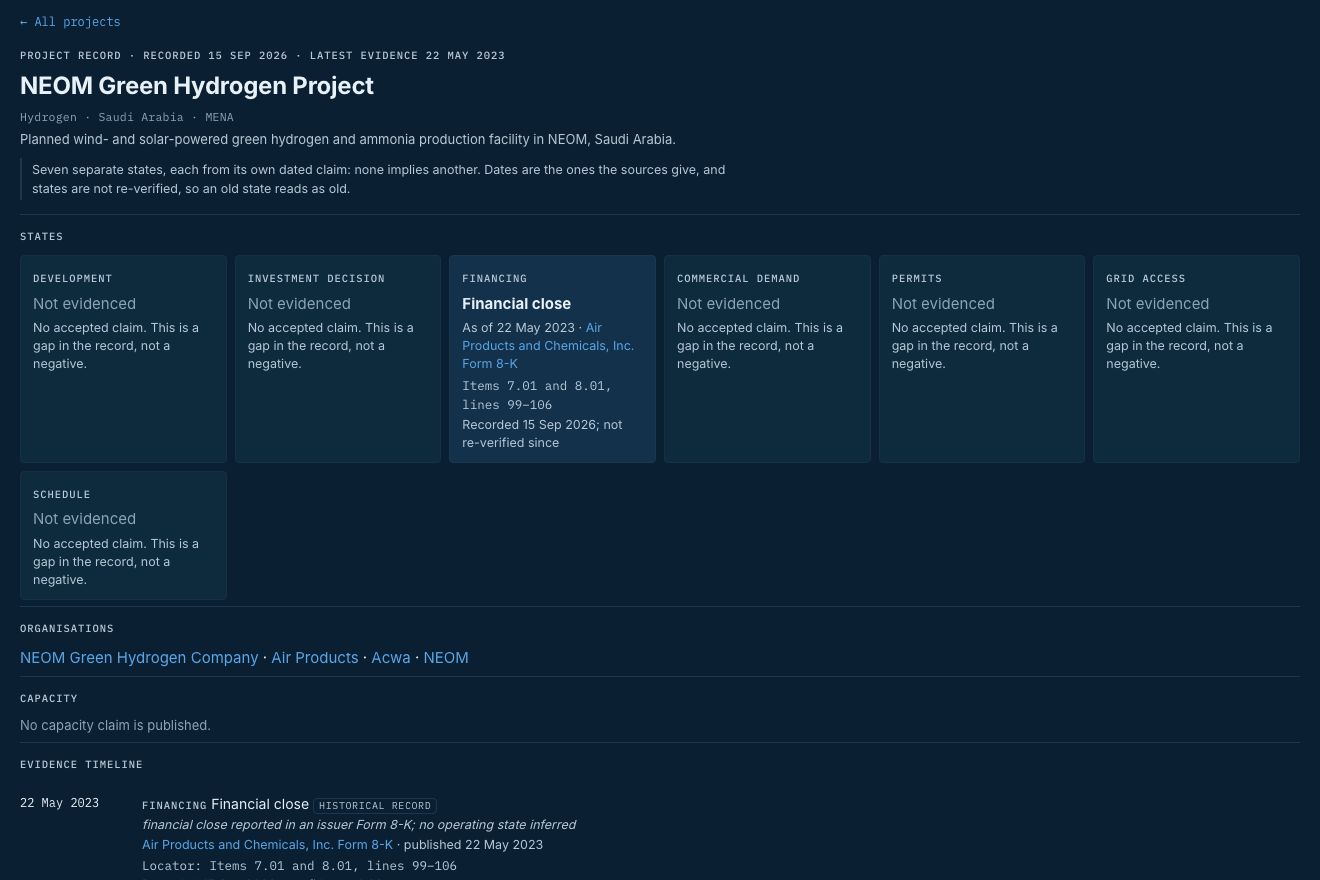The image size is (1320, 880).
Task: Open Air Products organisation link
Action: (314, 658)
